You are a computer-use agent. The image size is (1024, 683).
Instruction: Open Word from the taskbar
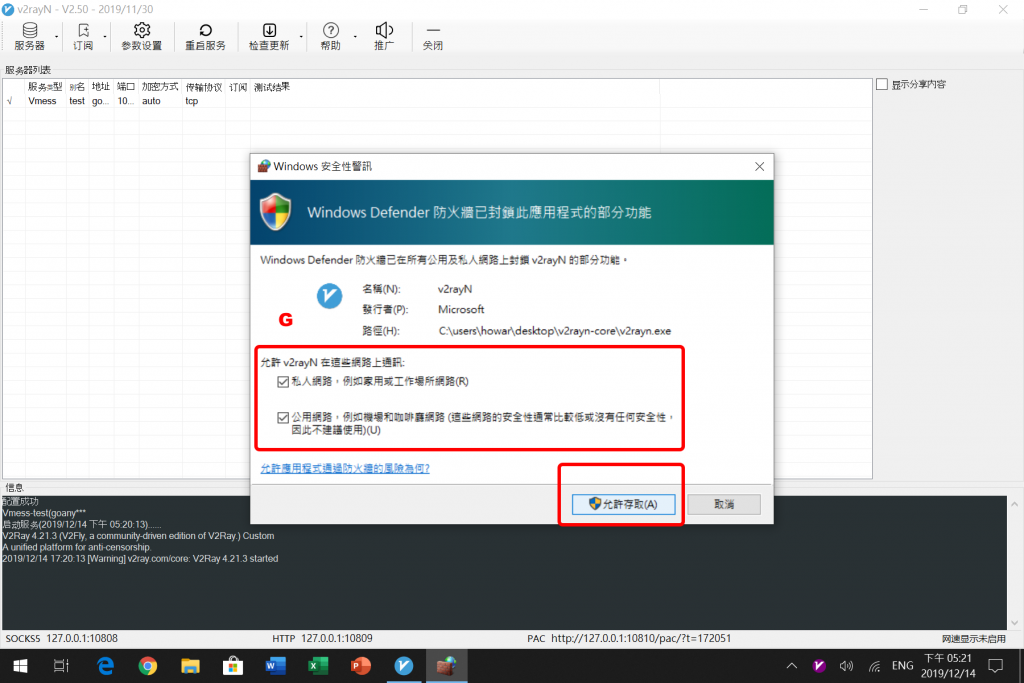tap(276, 666)
